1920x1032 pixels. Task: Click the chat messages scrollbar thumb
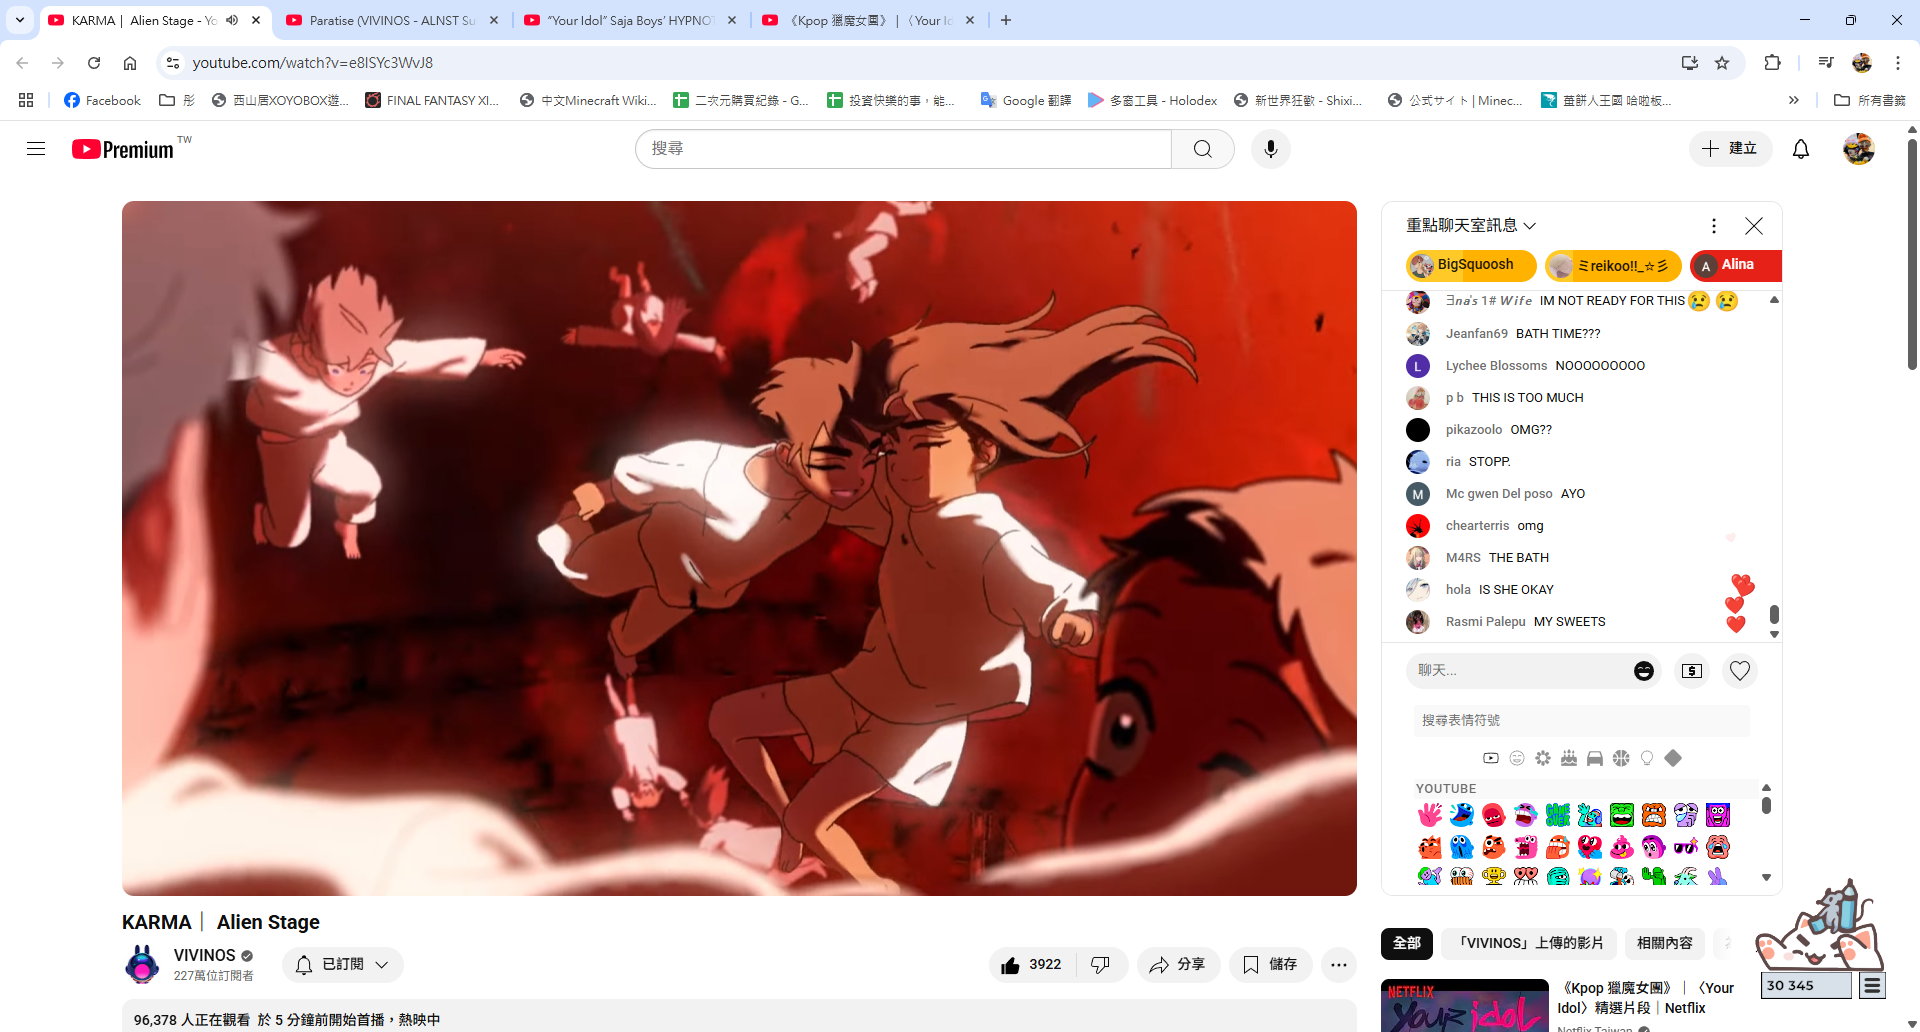pos(1774,613)
